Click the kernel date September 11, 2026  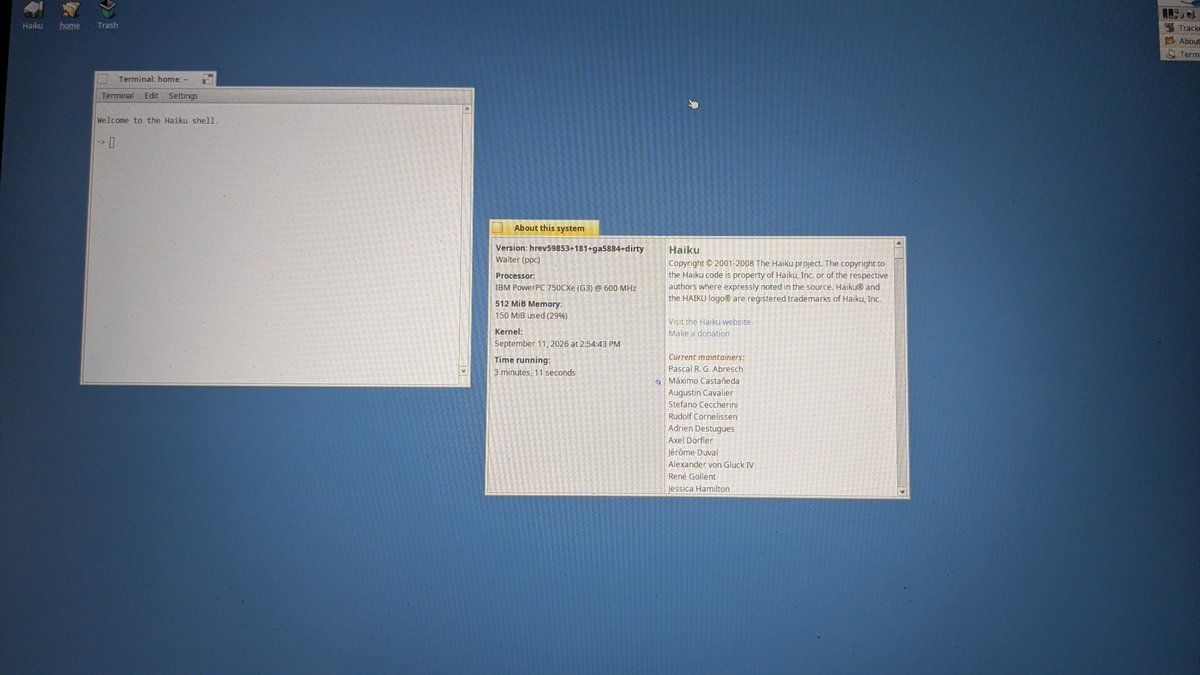(557, 343)
